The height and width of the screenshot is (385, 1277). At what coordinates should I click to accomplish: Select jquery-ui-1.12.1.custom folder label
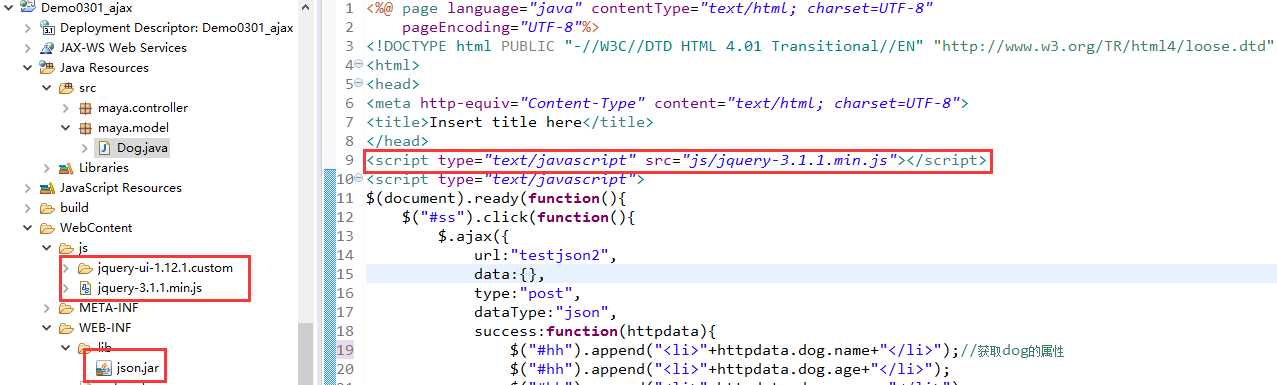pyautogui.click(x=165, y=267)
